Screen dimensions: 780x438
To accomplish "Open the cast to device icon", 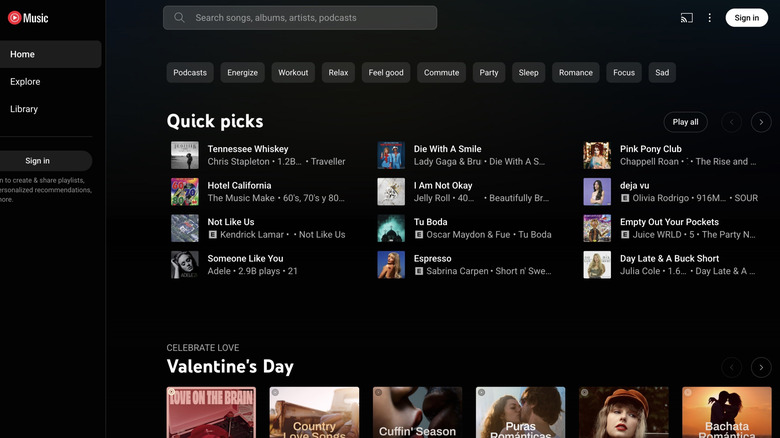I will click(x=686, y=18).
